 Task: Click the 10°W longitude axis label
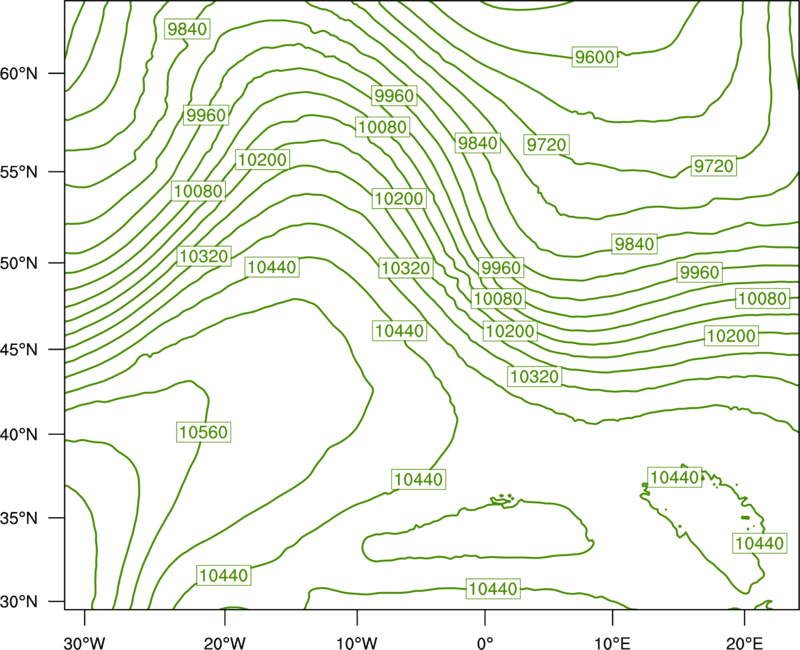click(x=357, y=643)
